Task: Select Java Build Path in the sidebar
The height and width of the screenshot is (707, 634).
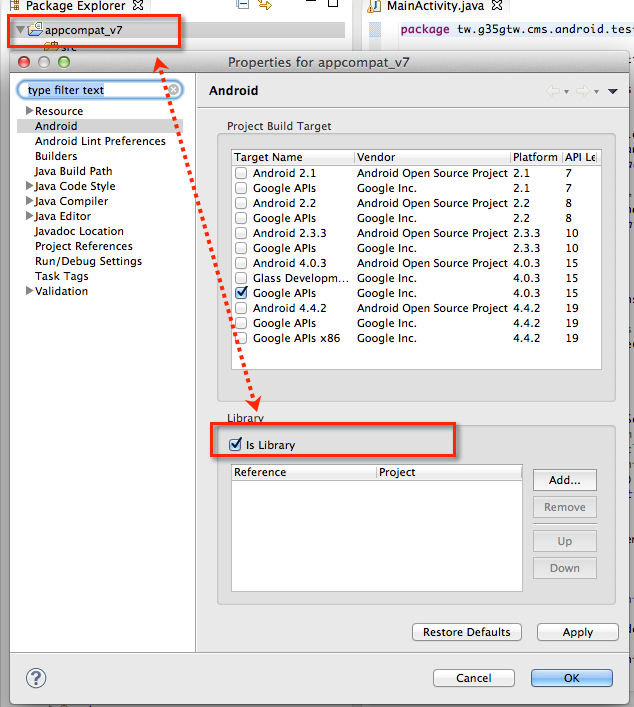Action: (73, 171)
